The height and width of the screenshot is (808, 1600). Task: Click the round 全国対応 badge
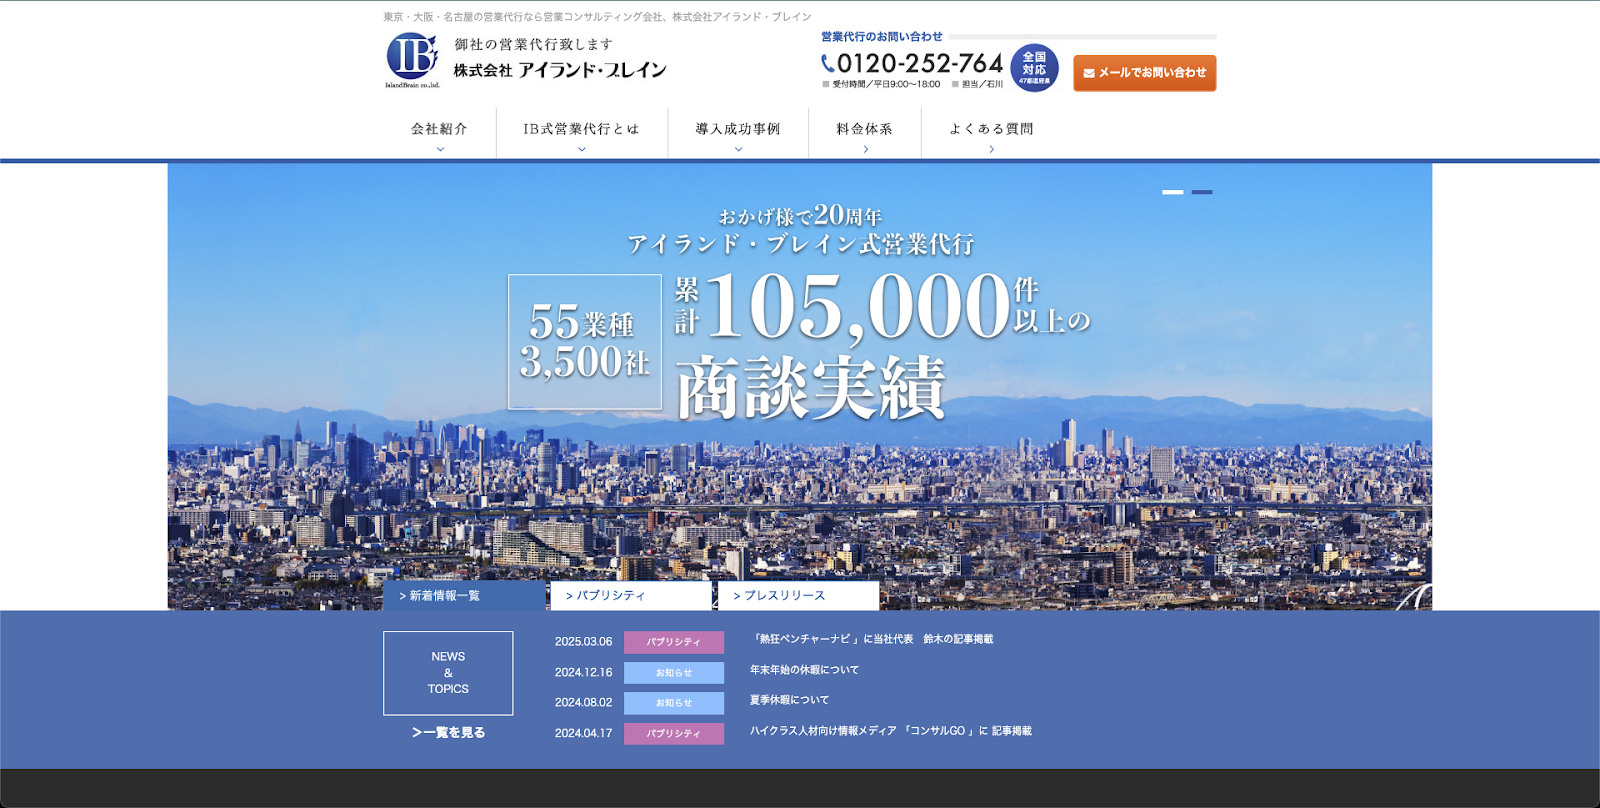click(1034, 69)
